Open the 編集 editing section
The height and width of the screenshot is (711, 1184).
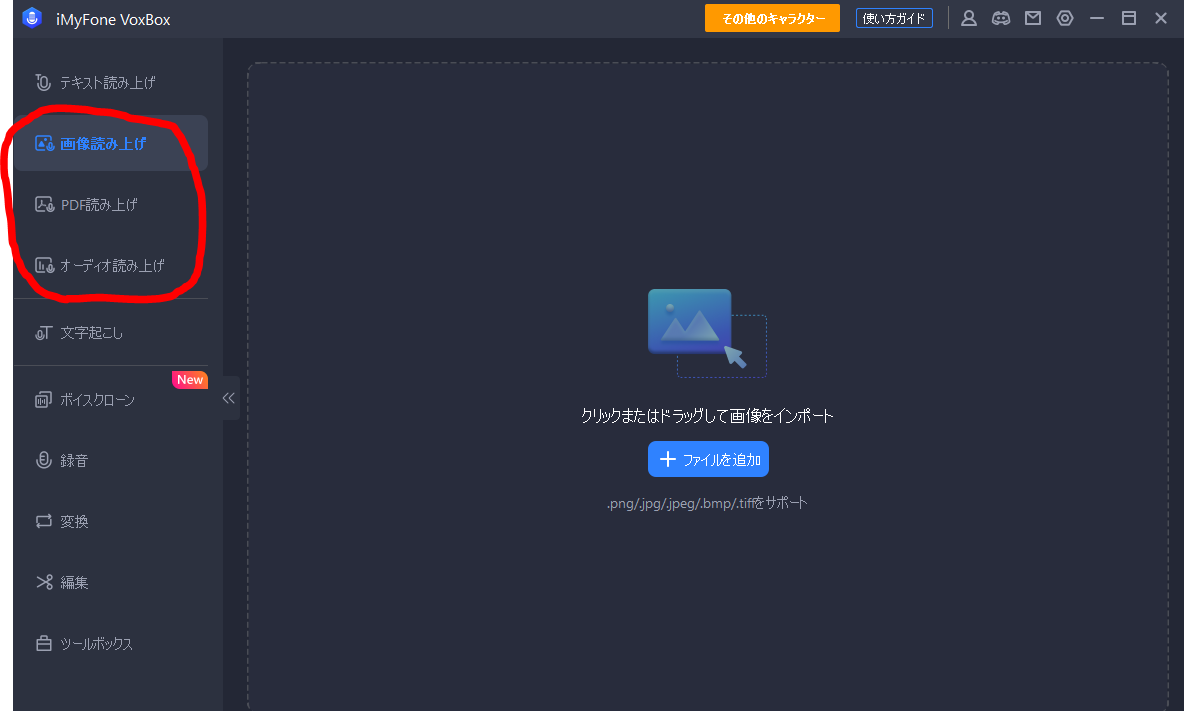point(74,583)
